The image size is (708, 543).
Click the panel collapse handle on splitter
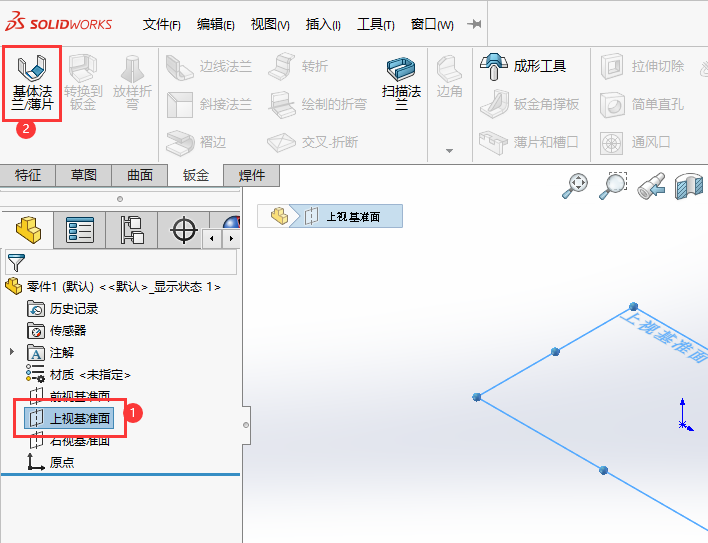point(246,425)
